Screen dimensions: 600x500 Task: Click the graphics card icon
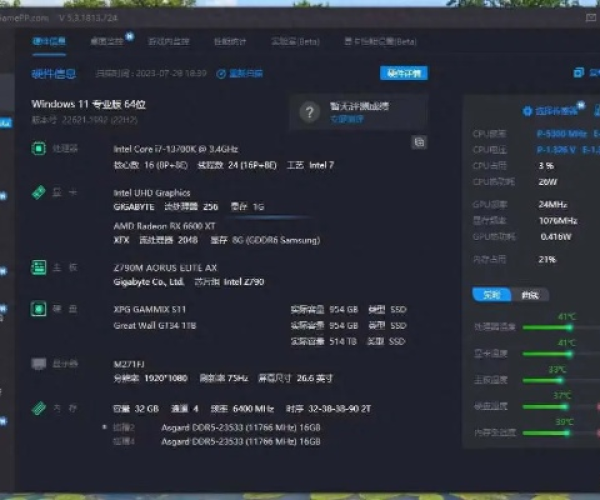pyautogui.click(x=38, y=192)
